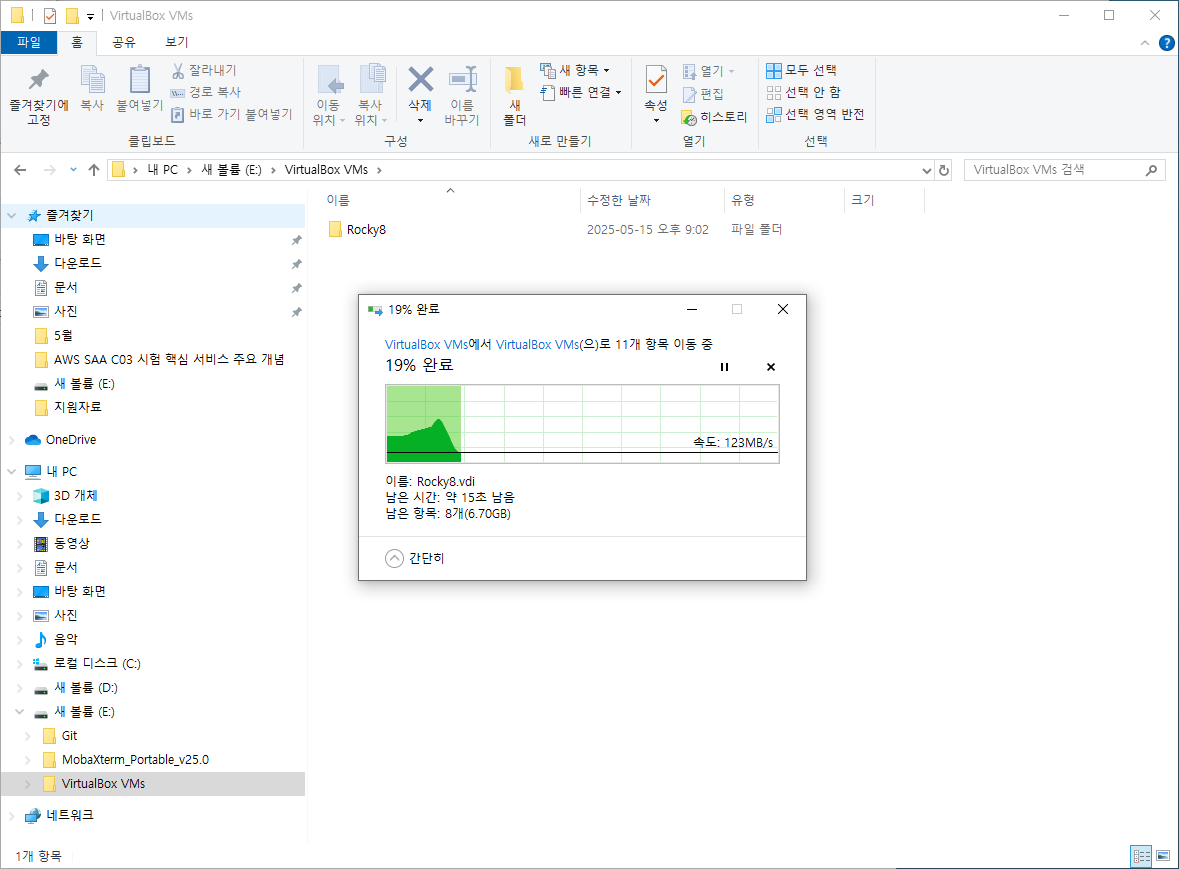
Task: Expand 네트워크 tree node
Action: (12, 815)
